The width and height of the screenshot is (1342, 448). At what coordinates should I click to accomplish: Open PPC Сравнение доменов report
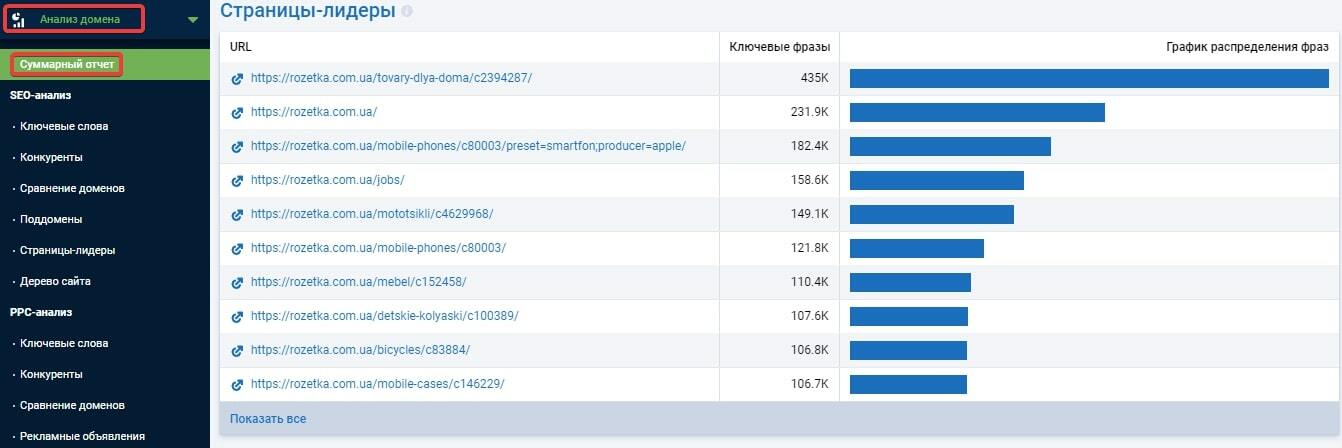pos(72,405)
